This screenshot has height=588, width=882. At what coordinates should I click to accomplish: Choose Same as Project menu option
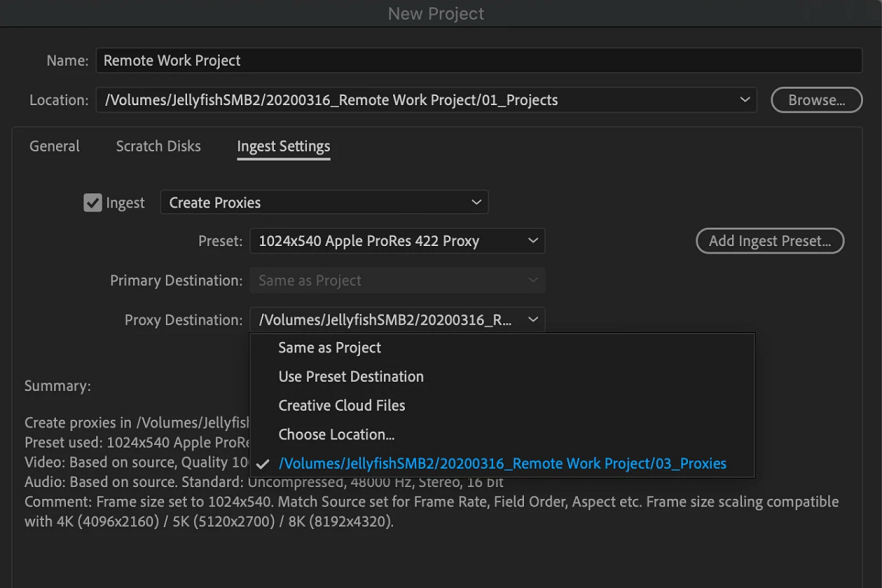pyautogui.click(x=330, y=348)
